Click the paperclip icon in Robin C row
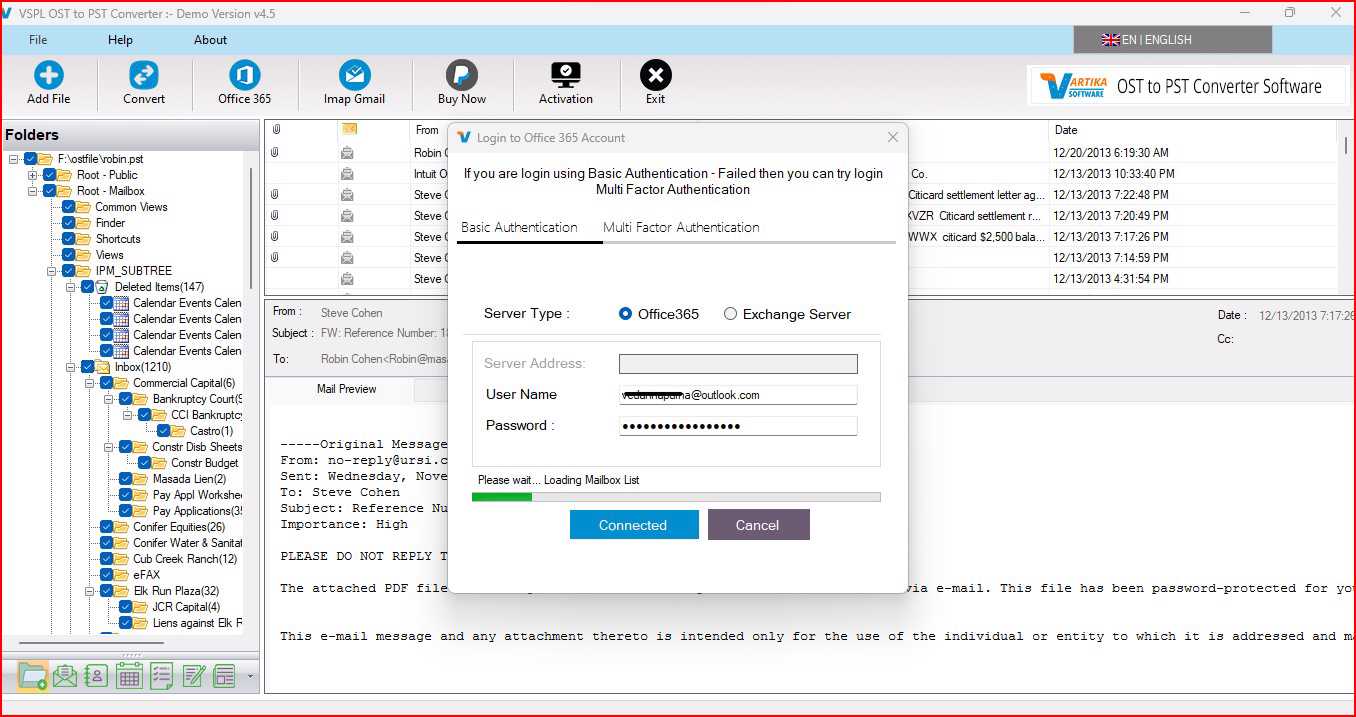The height and width of the screenshot is (717, 1356). coord(275,153)
